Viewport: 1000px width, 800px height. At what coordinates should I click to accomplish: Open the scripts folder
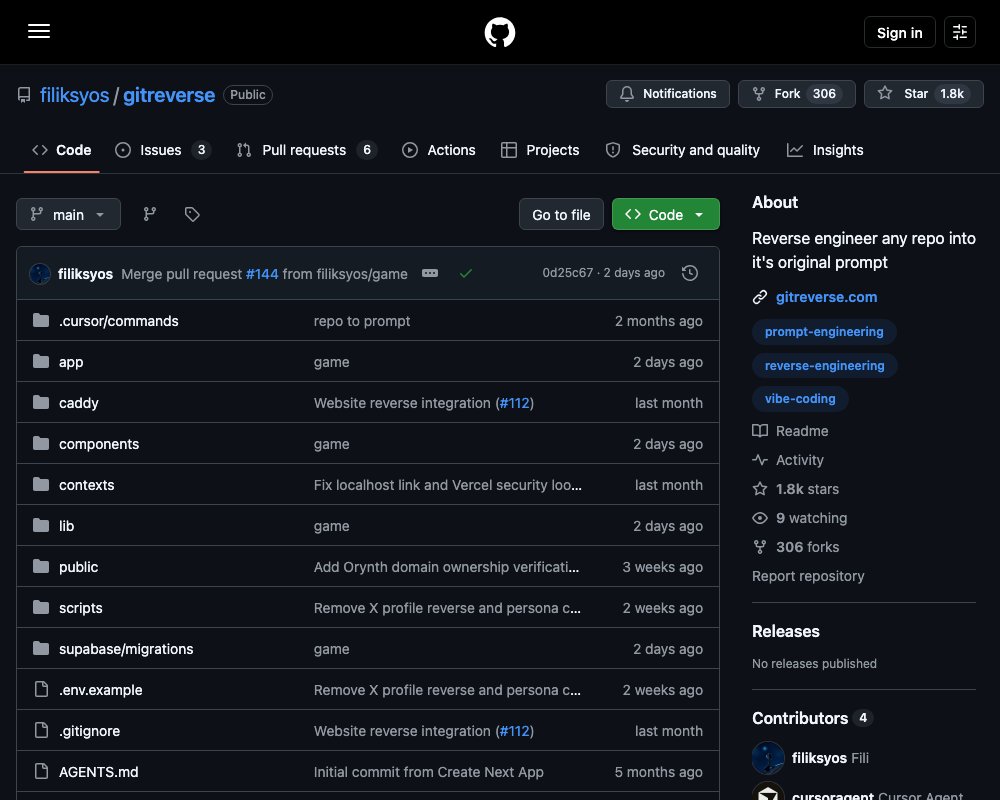[x=80, y=608]
